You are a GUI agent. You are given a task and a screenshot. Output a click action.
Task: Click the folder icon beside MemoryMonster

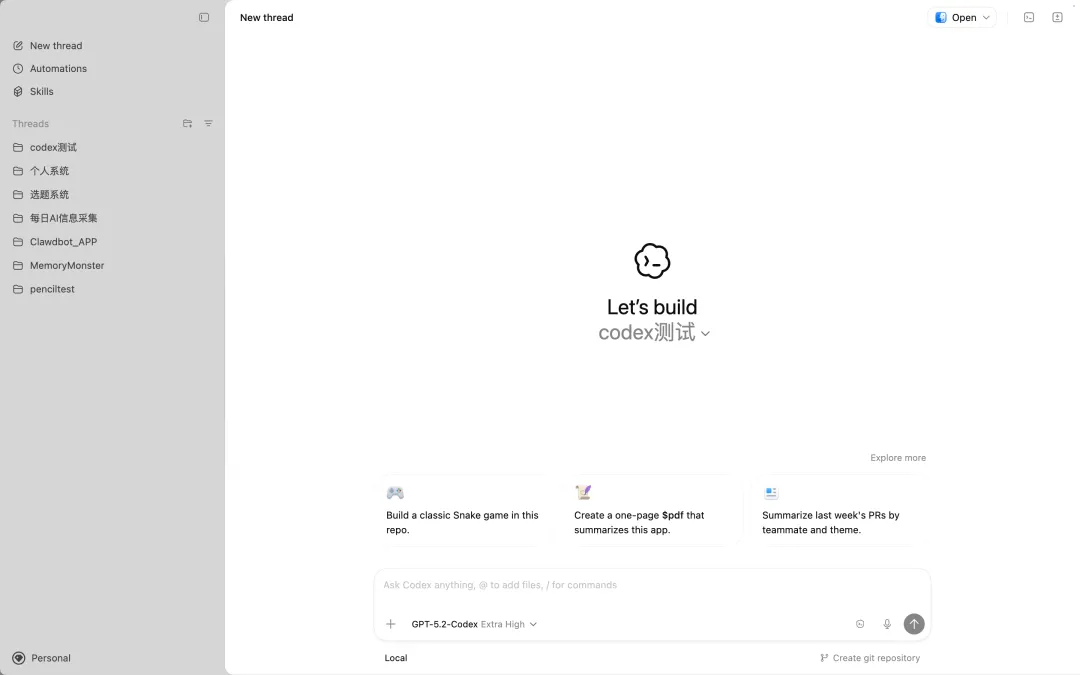click(18, 265)
